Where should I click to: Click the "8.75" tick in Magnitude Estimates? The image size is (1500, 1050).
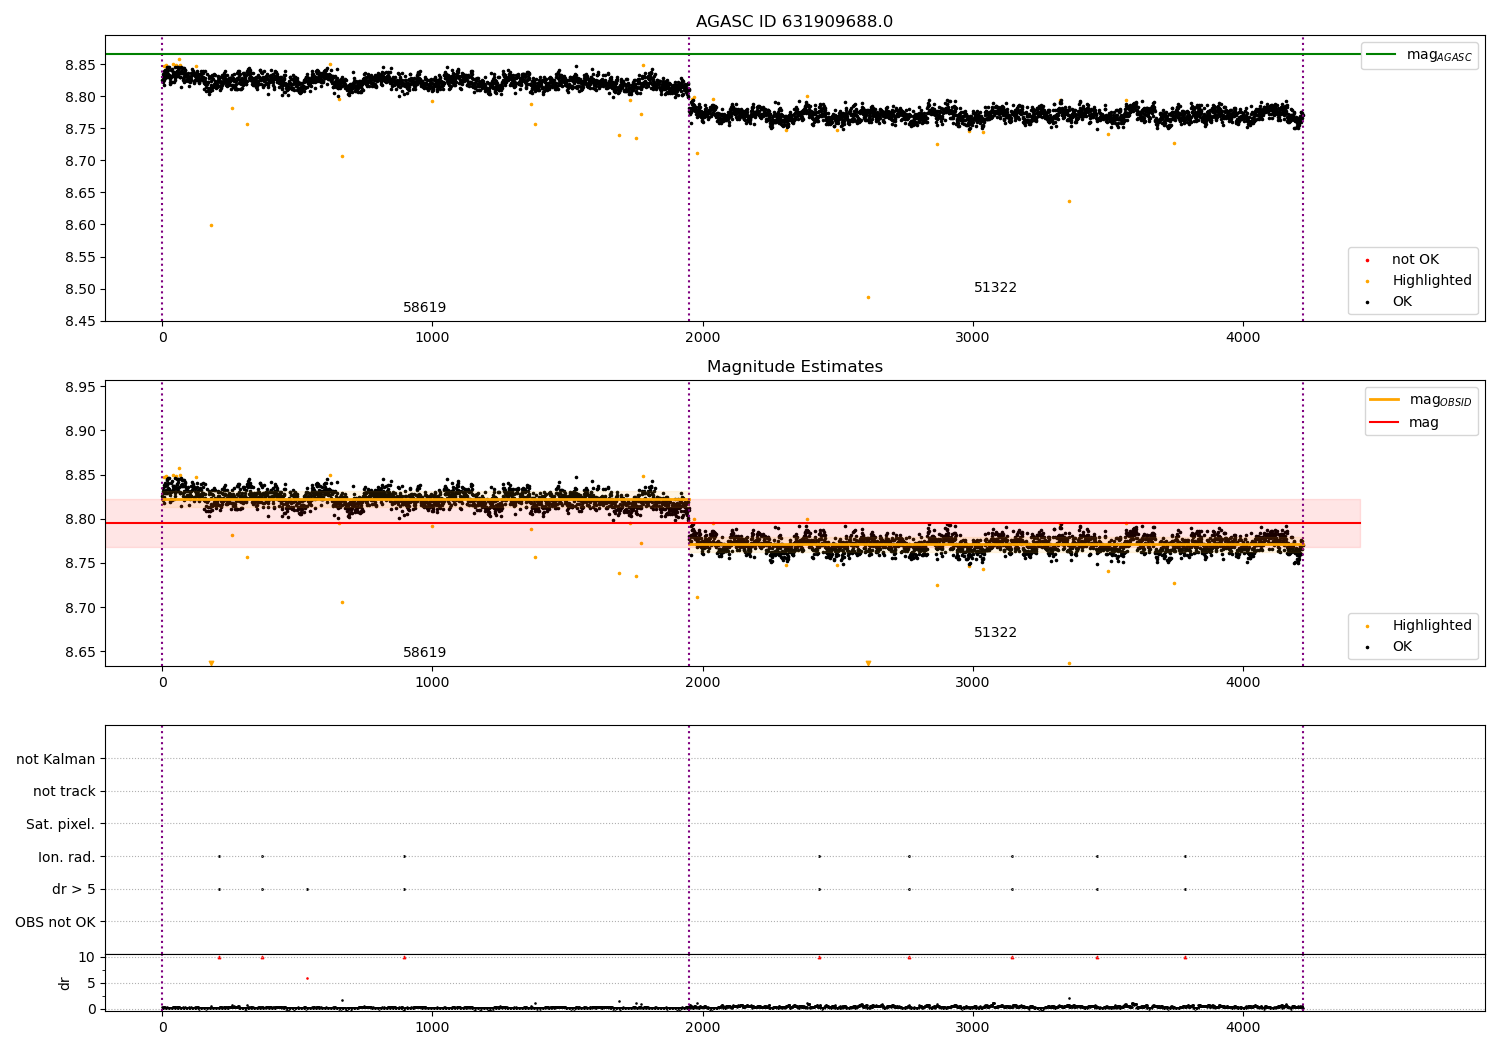tap(80, 564)
